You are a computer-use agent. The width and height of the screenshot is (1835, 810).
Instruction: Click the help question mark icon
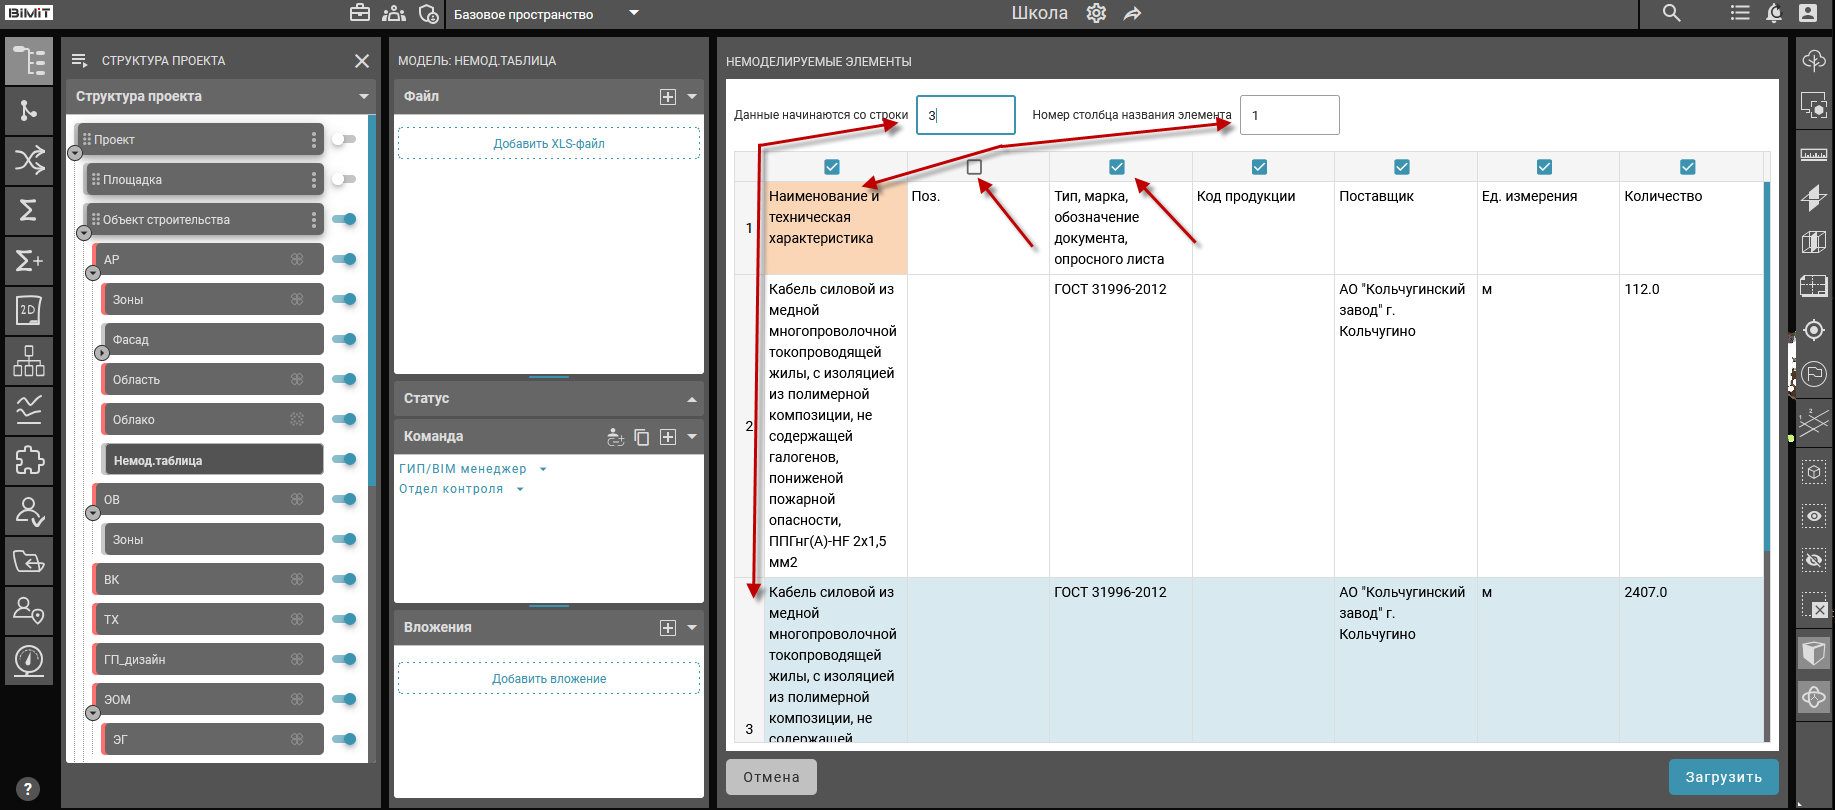pos(28,788)
